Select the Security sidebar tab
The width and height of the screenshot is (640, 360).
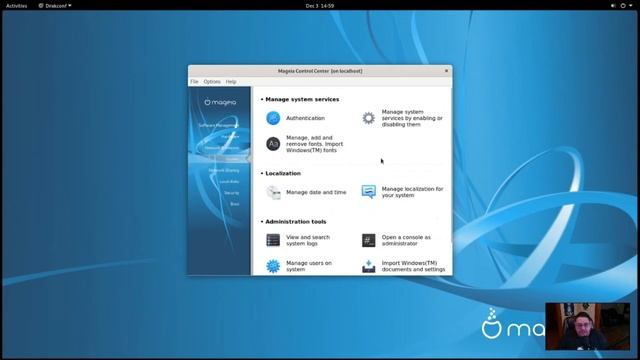tap(231, 193)
